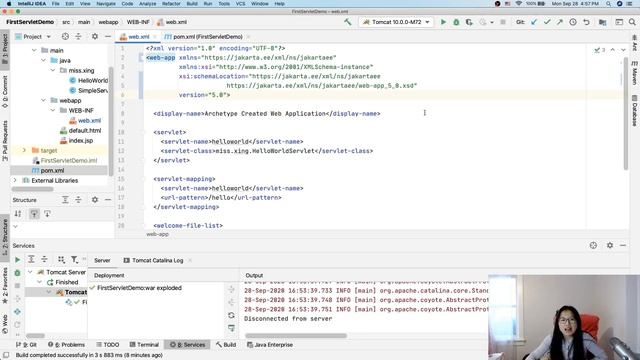Collapse all services in Services toolbar

click(x=44, y=260)
